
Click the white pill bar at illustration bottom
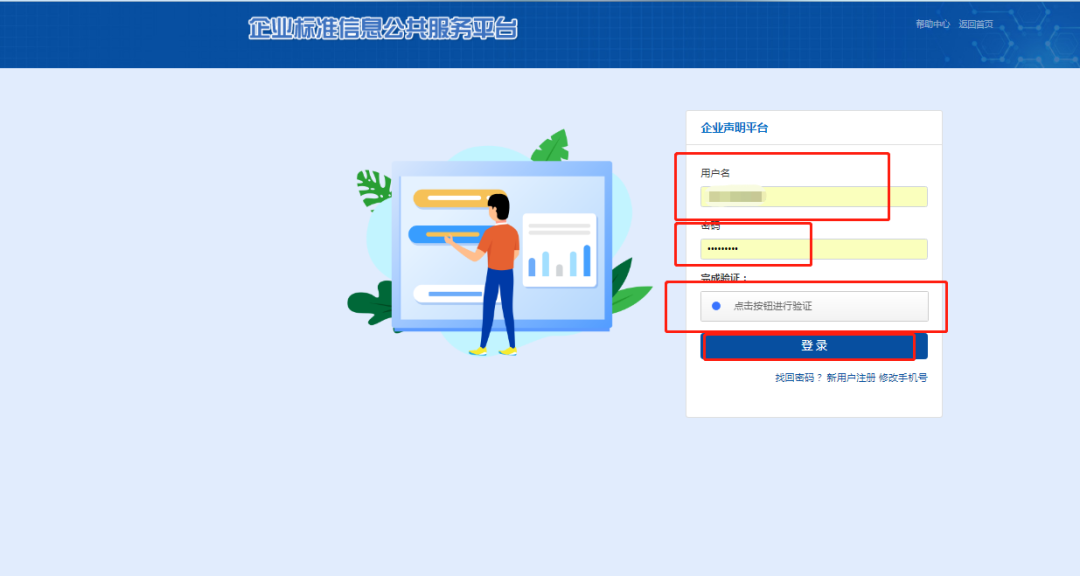point(450,294)
